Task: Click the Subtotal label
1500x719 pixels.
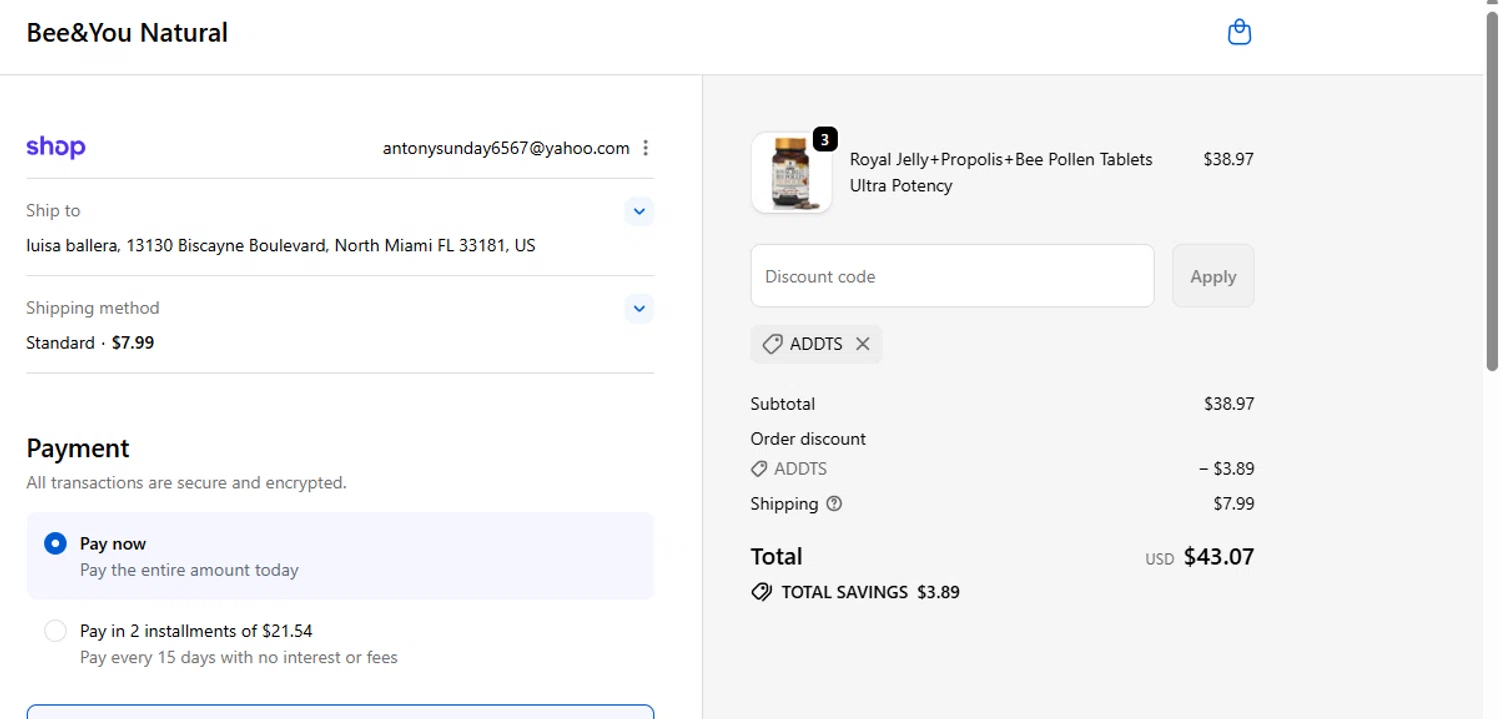Action: [x=783, y=404]
